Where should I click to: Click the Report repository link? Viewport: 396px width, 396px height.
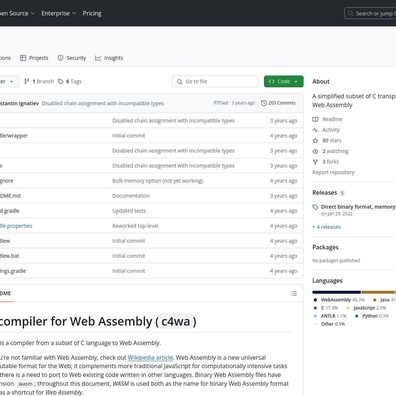(x=333, y=172)
